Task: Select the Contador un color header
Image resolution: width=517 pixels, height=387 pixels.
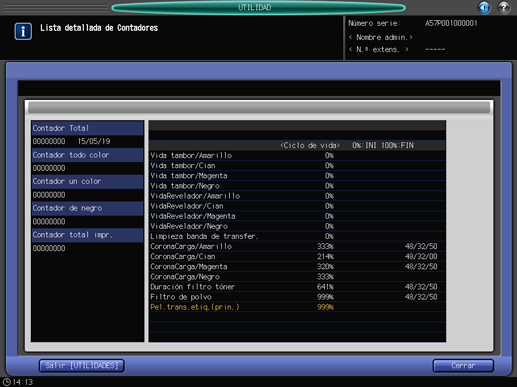Action: click(x=87, y=182)
